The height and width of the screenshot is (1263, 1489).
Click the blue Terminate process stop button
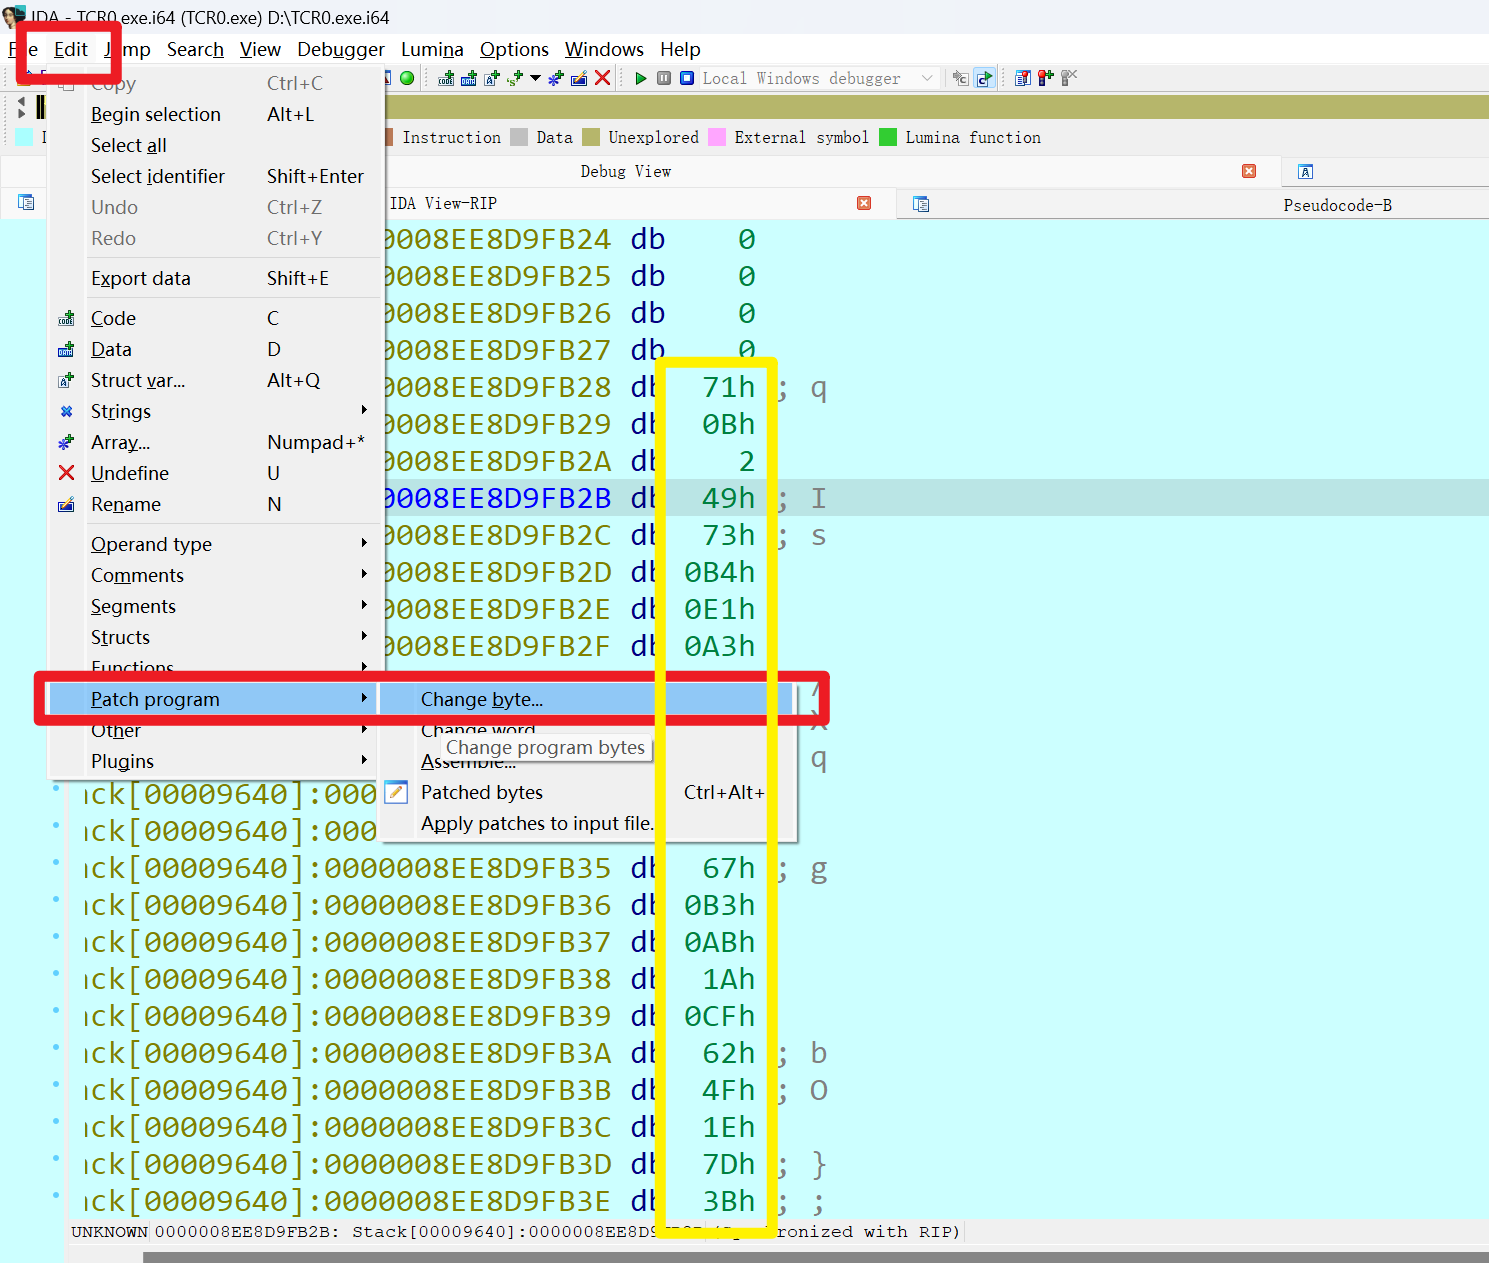coord(687,78)
